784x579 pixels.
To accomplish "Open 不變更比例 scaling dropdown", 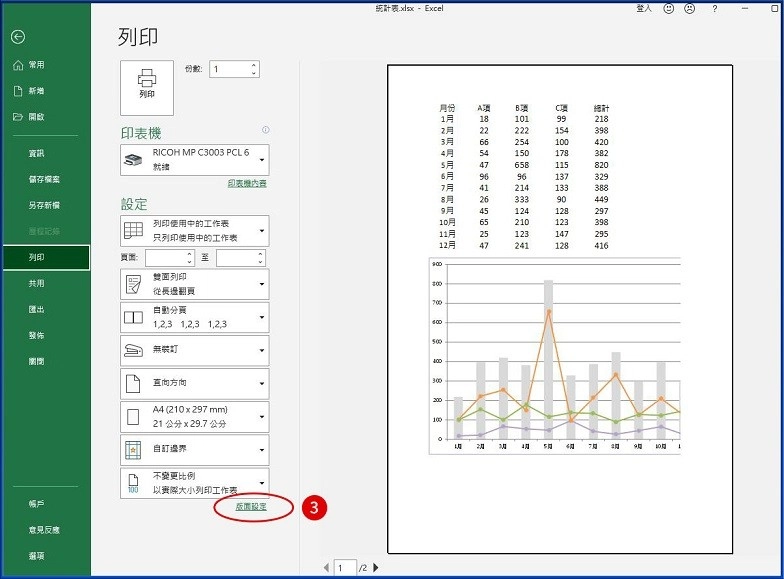I will tap(194, 483).
